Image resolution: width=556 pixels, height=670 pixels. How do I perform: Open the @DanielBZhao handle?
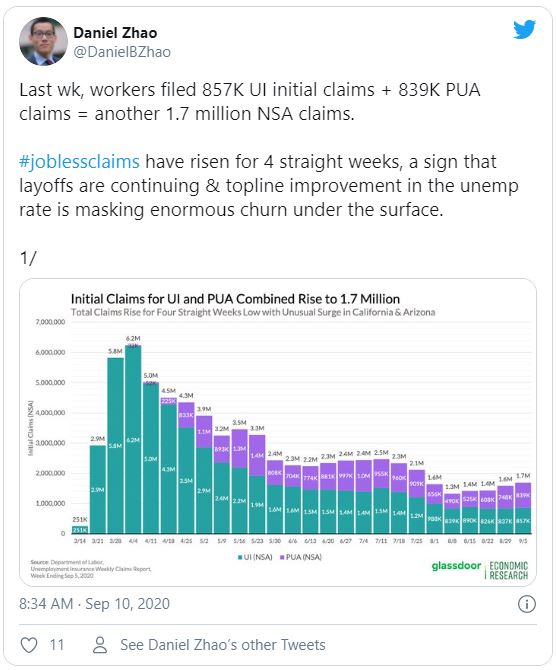122,52
